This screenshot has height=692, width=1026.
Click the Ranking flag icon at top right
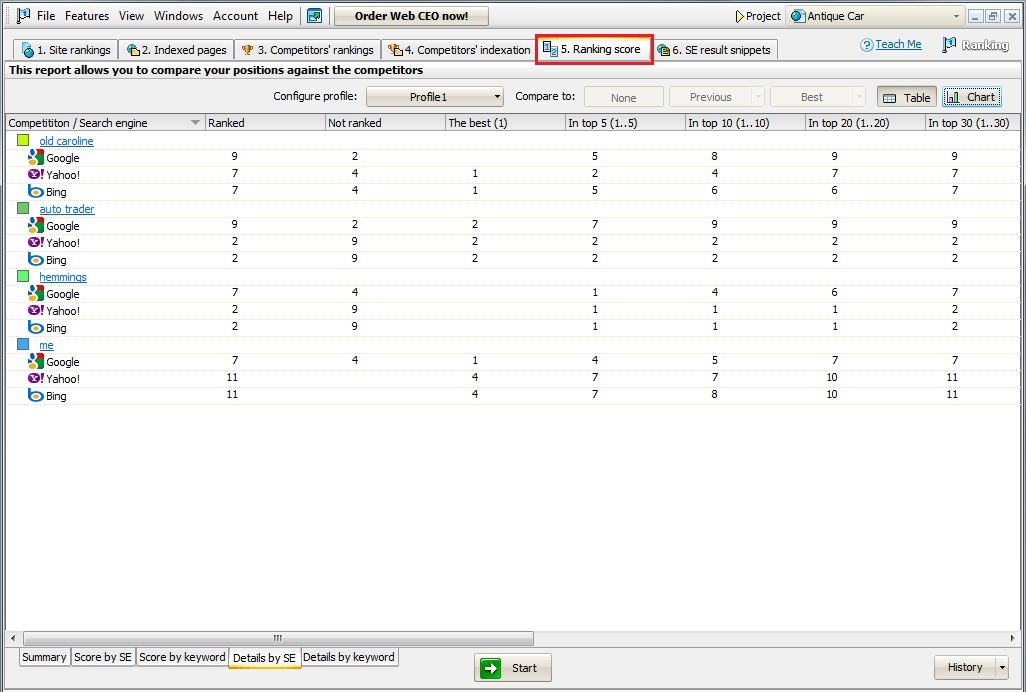(949, 44)
